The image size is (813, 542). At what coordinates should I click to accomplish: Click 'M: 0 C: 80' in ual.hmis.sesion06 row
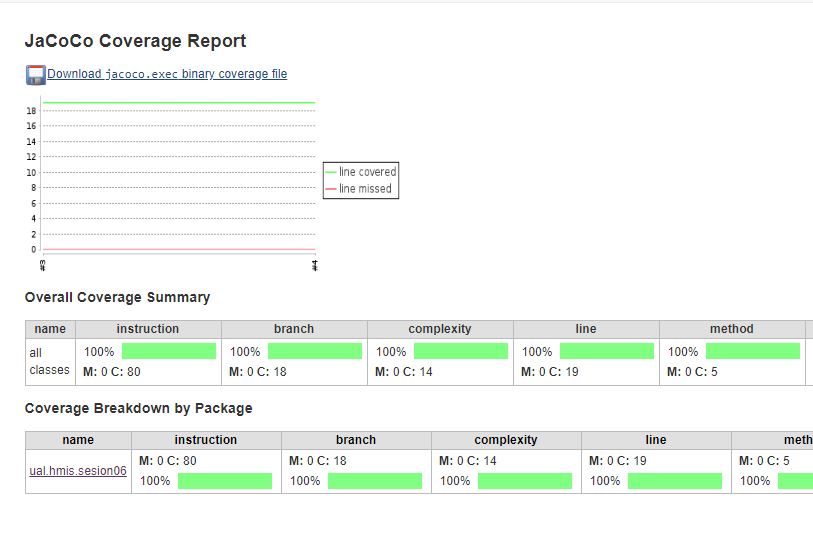(167, 461)
